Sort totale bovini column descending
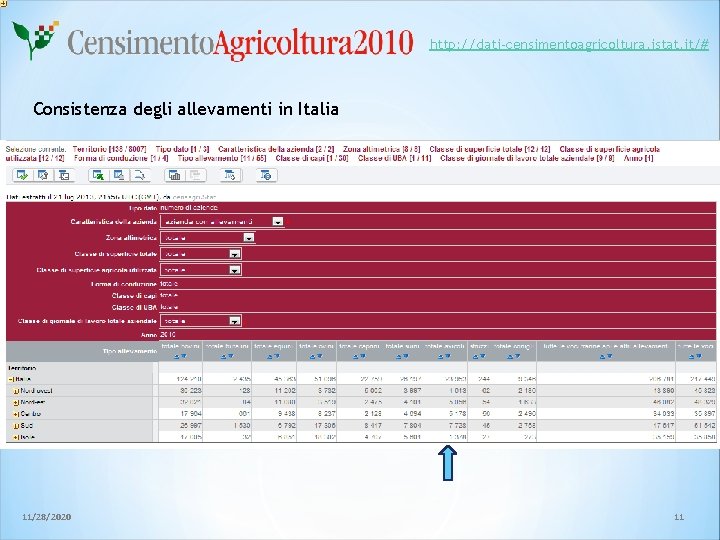Viewport: 720px width, 540px height. (x=184, y=356)
